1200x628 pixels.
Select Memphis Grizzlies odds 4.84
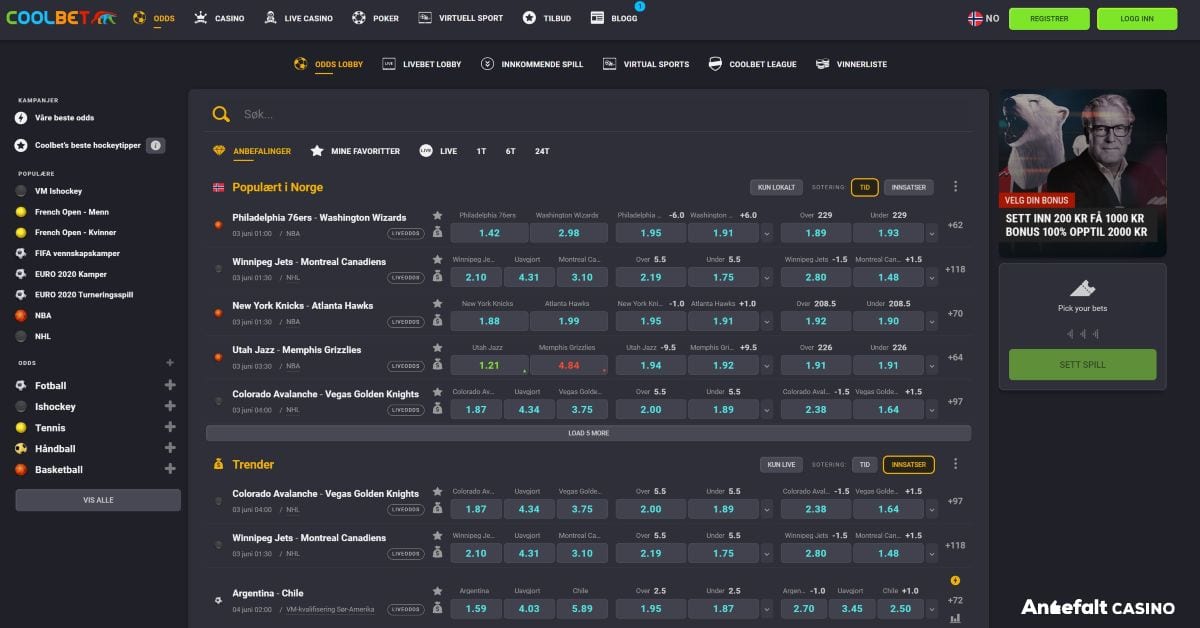pyautogui.click(x=569, y=365)
